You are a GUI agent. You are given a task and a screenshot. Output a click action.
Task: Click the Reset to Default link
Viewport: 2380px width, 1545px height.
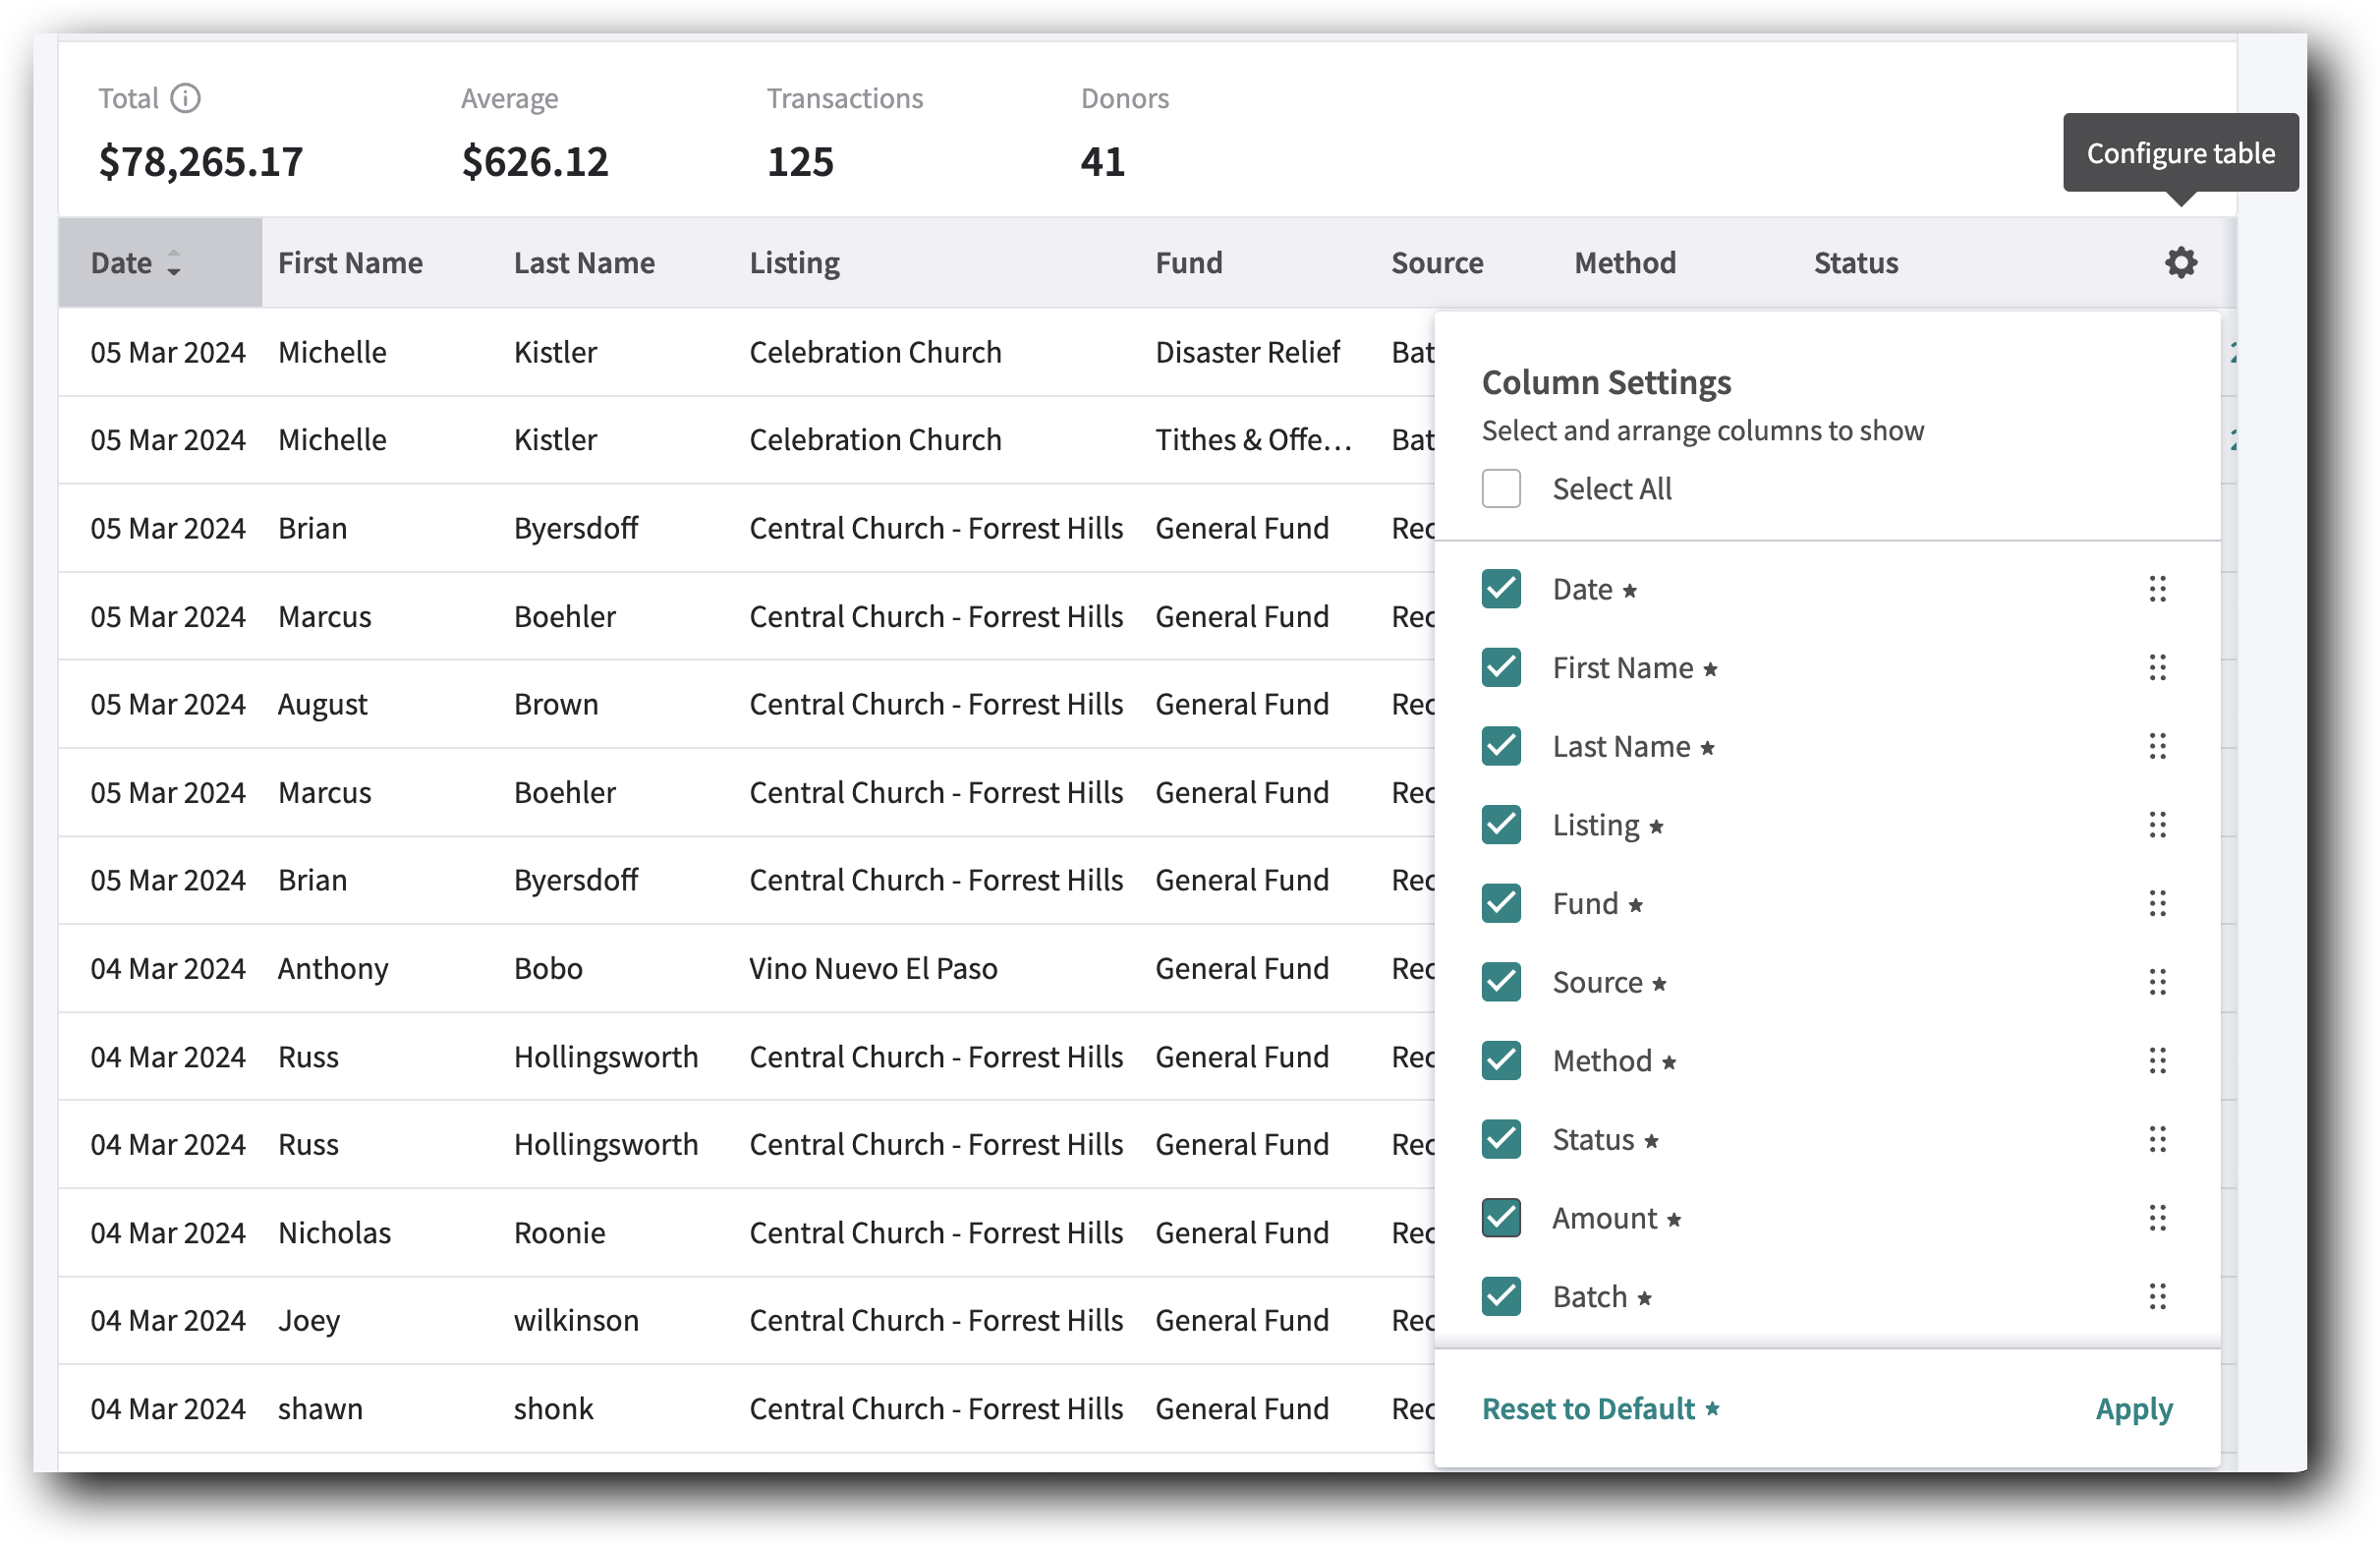1588,1408
